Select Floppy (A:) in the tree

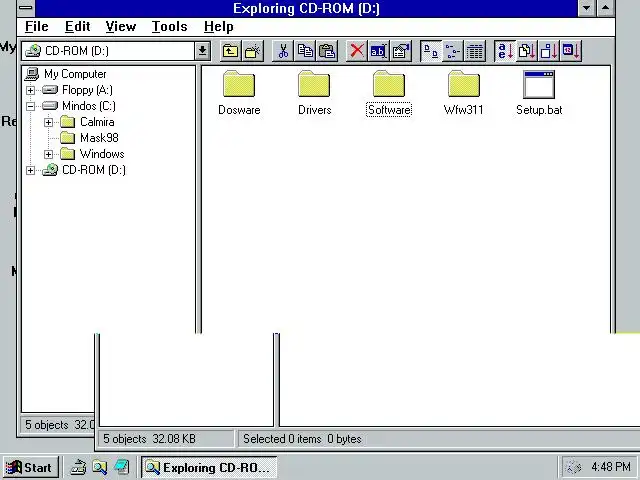87,90
